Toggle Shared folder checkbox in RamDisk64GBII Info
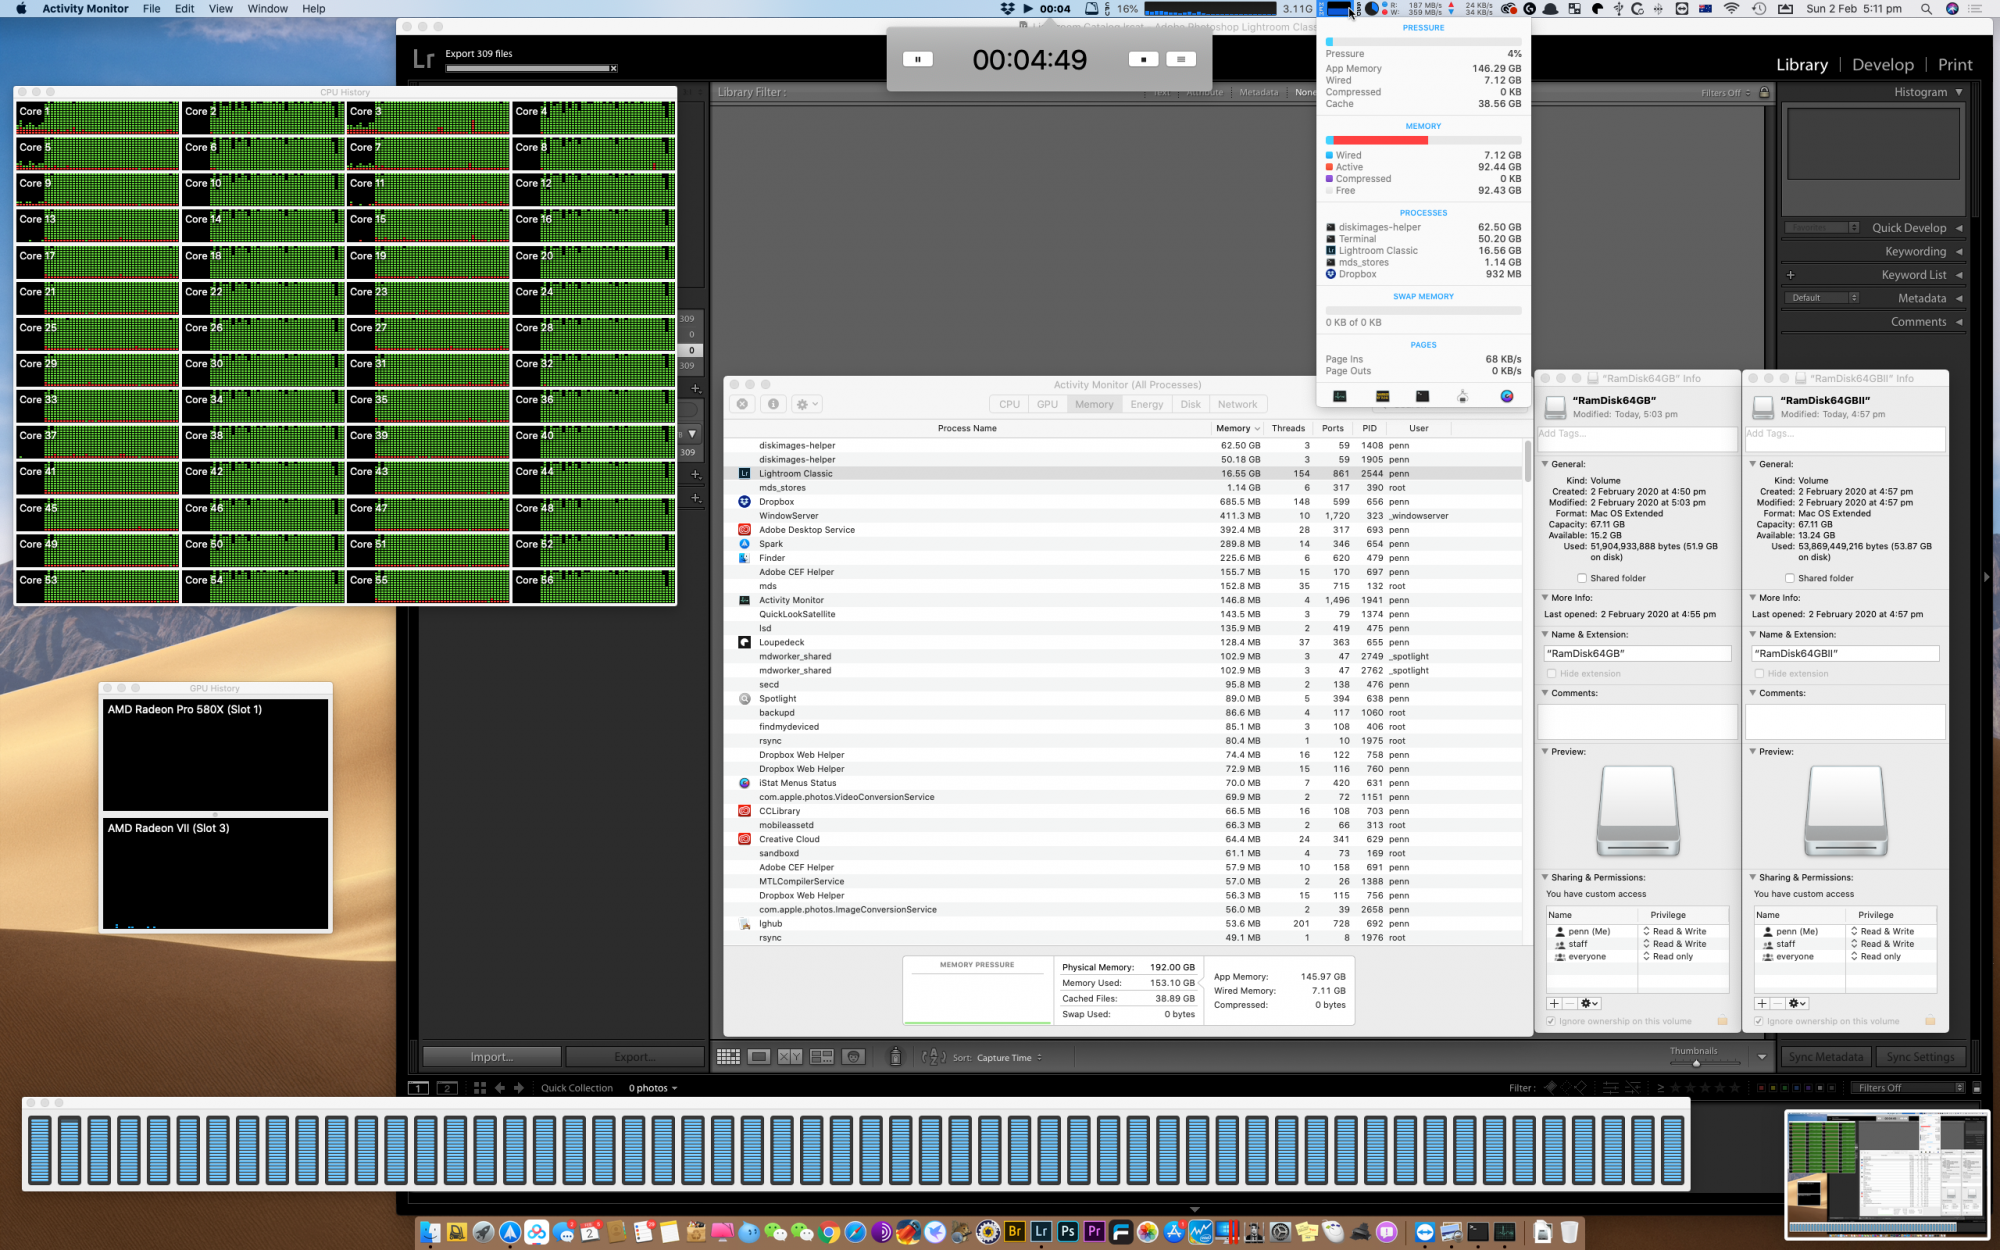 pos(1789,578)
